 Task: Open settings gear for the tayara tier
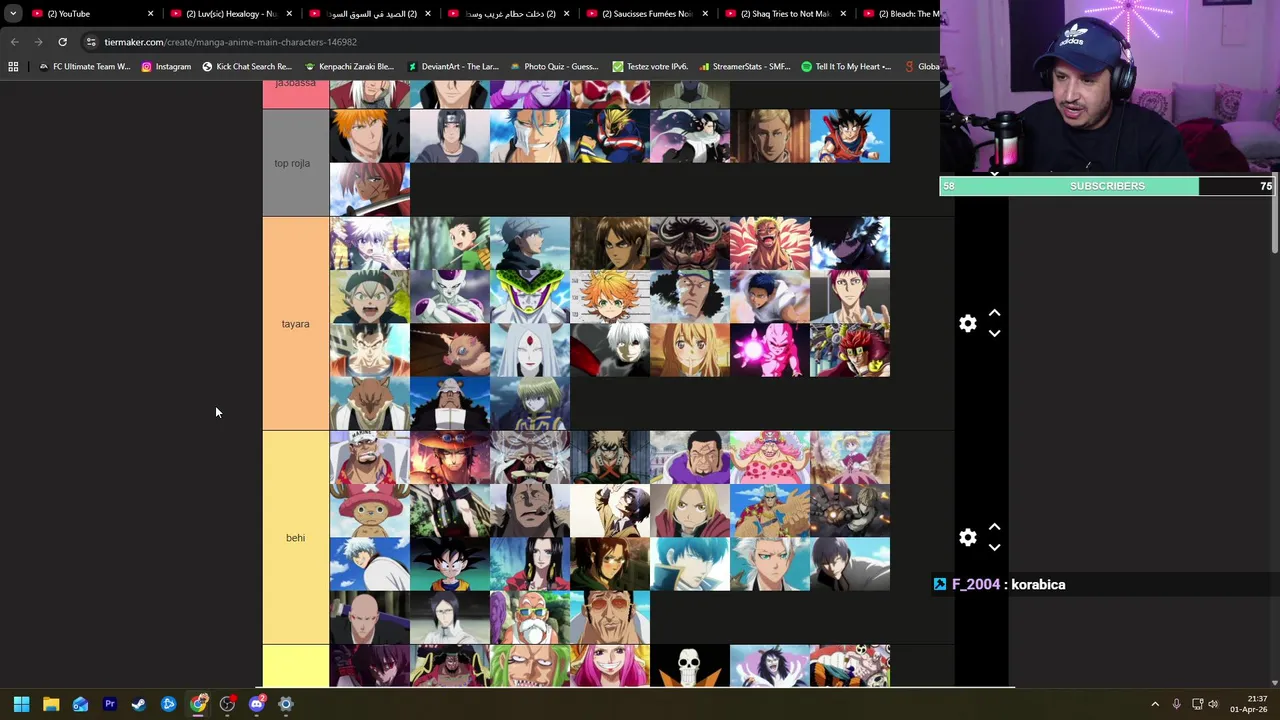(x=967, y=324)
